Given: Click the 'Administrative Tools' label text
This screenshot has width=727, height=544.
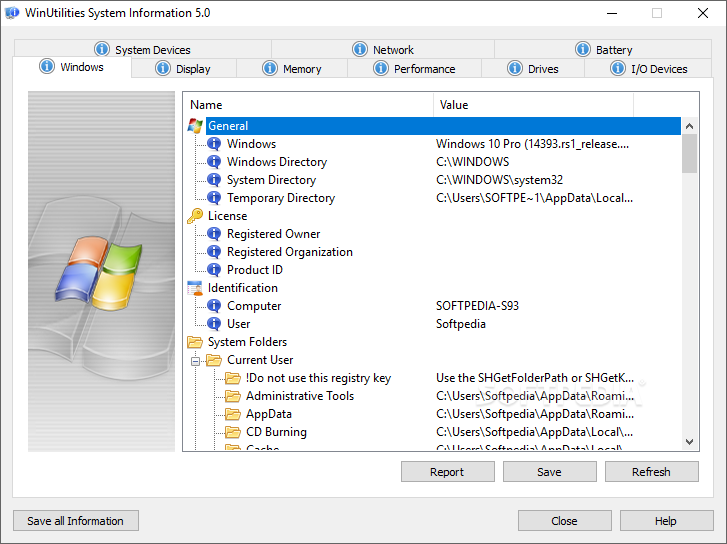Looking at the screenshot, I should [300, 396].
